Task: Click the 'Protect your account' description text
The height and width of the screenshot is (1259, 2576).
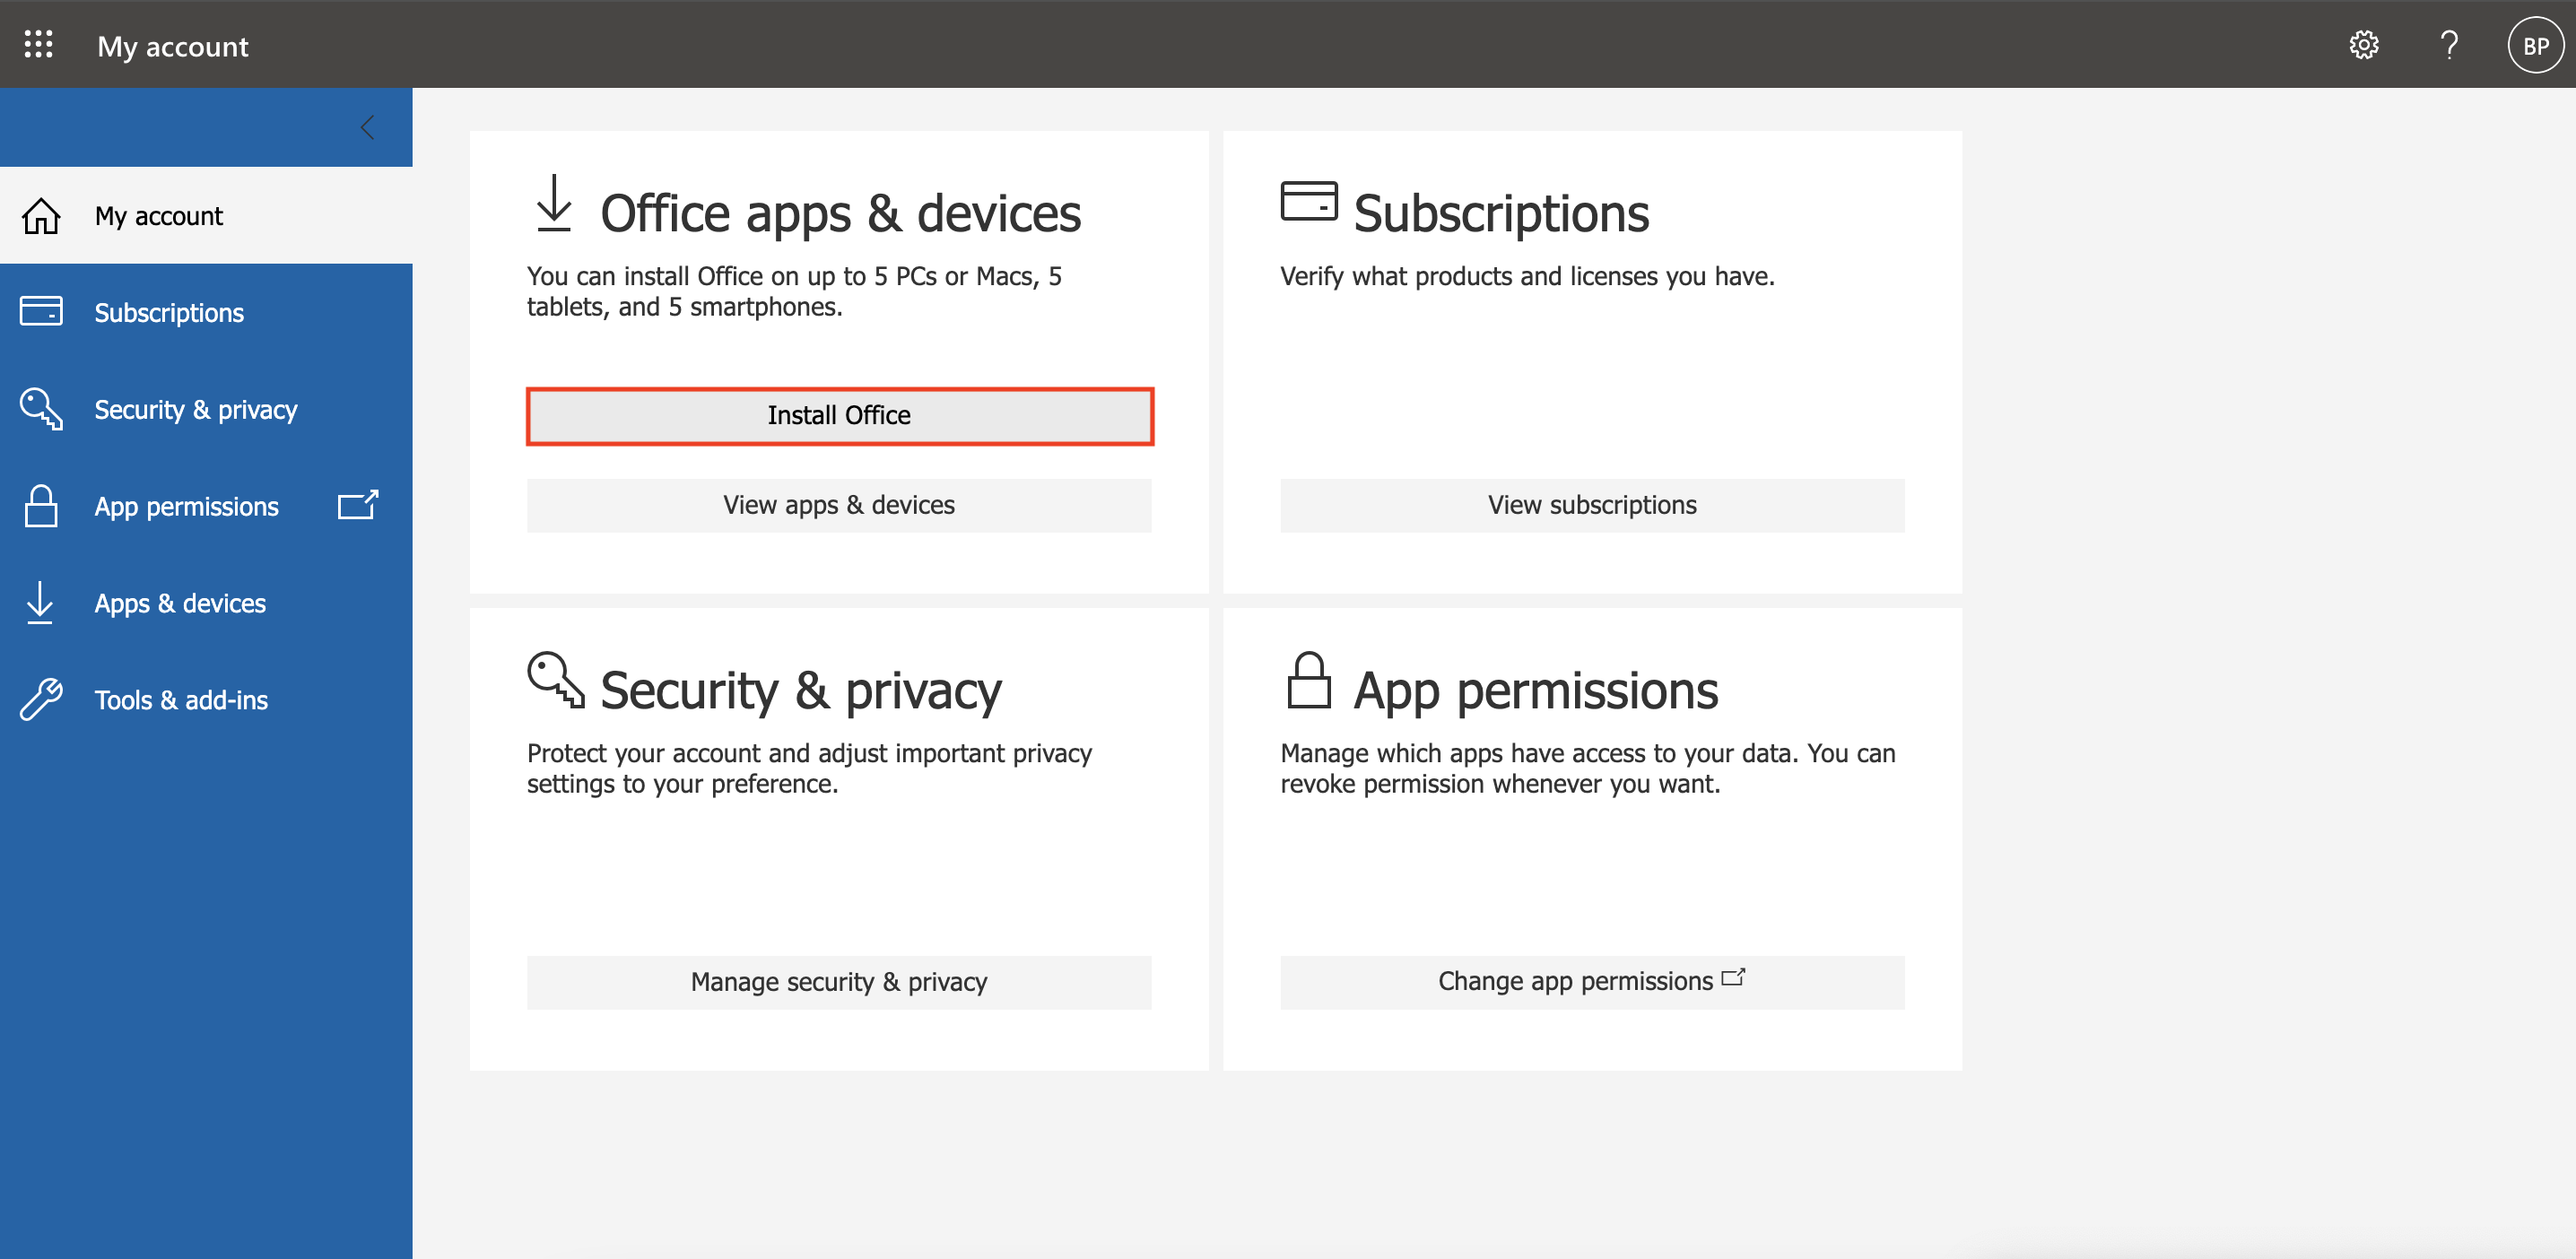Action: [x=809, y=768]
